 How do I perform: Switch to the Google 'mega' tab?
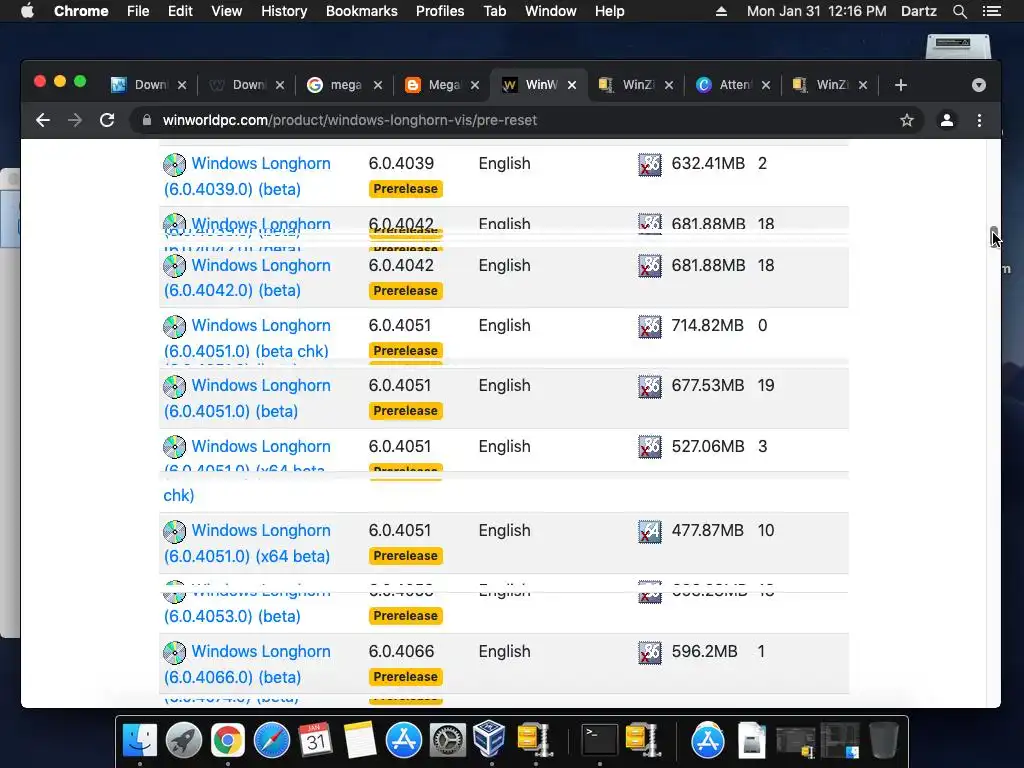[345, 85]
